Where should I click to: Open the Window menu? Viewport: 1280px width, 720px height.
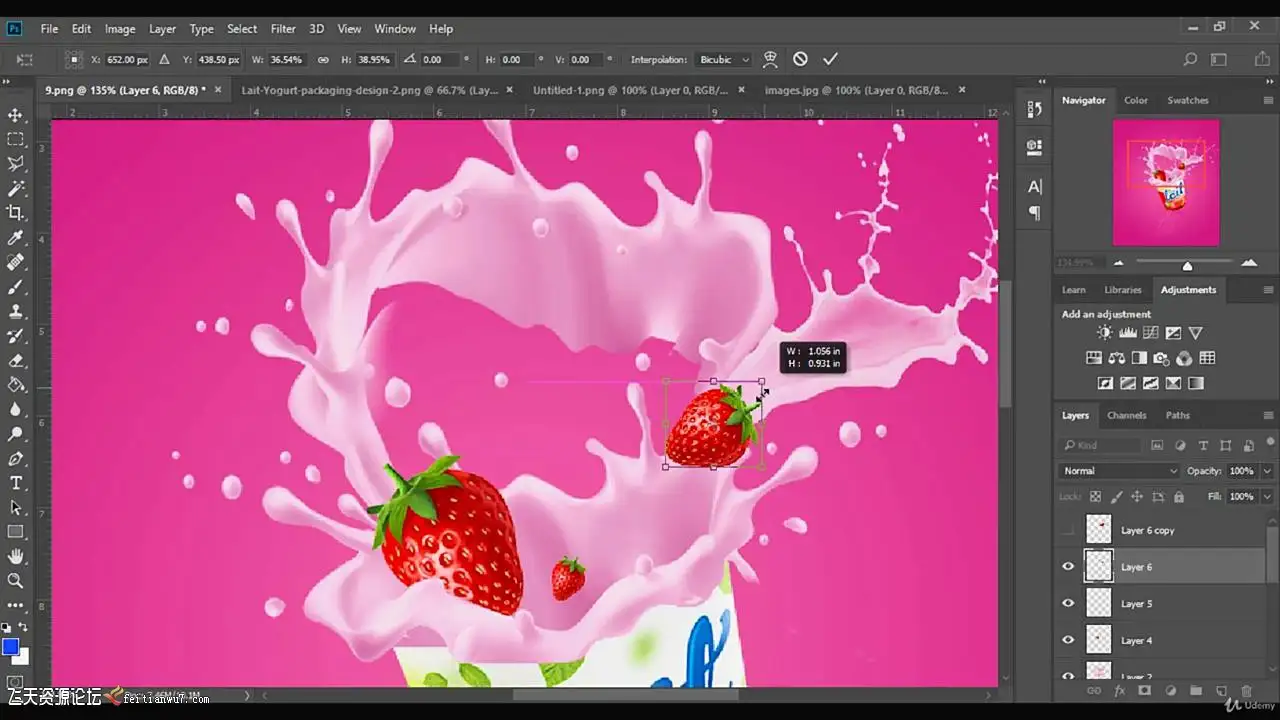point(395,29)
